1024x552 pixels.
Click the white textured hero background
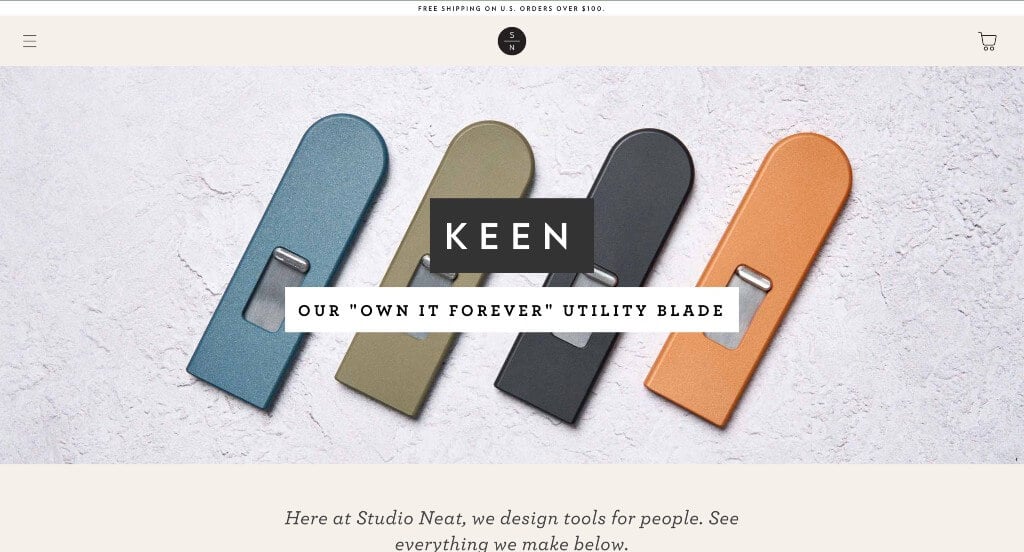pyautogui.click(x=98, y=196)
